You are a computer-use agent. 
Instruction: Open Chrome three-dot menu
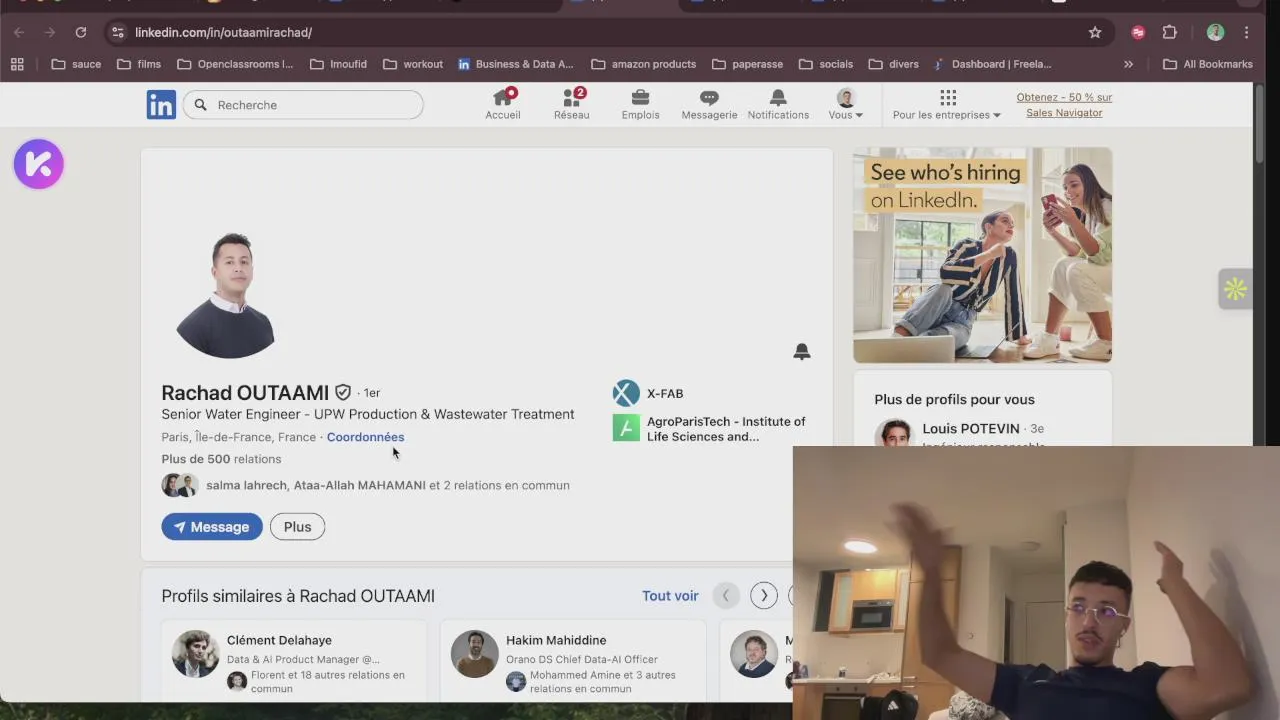click(1246, 32)
